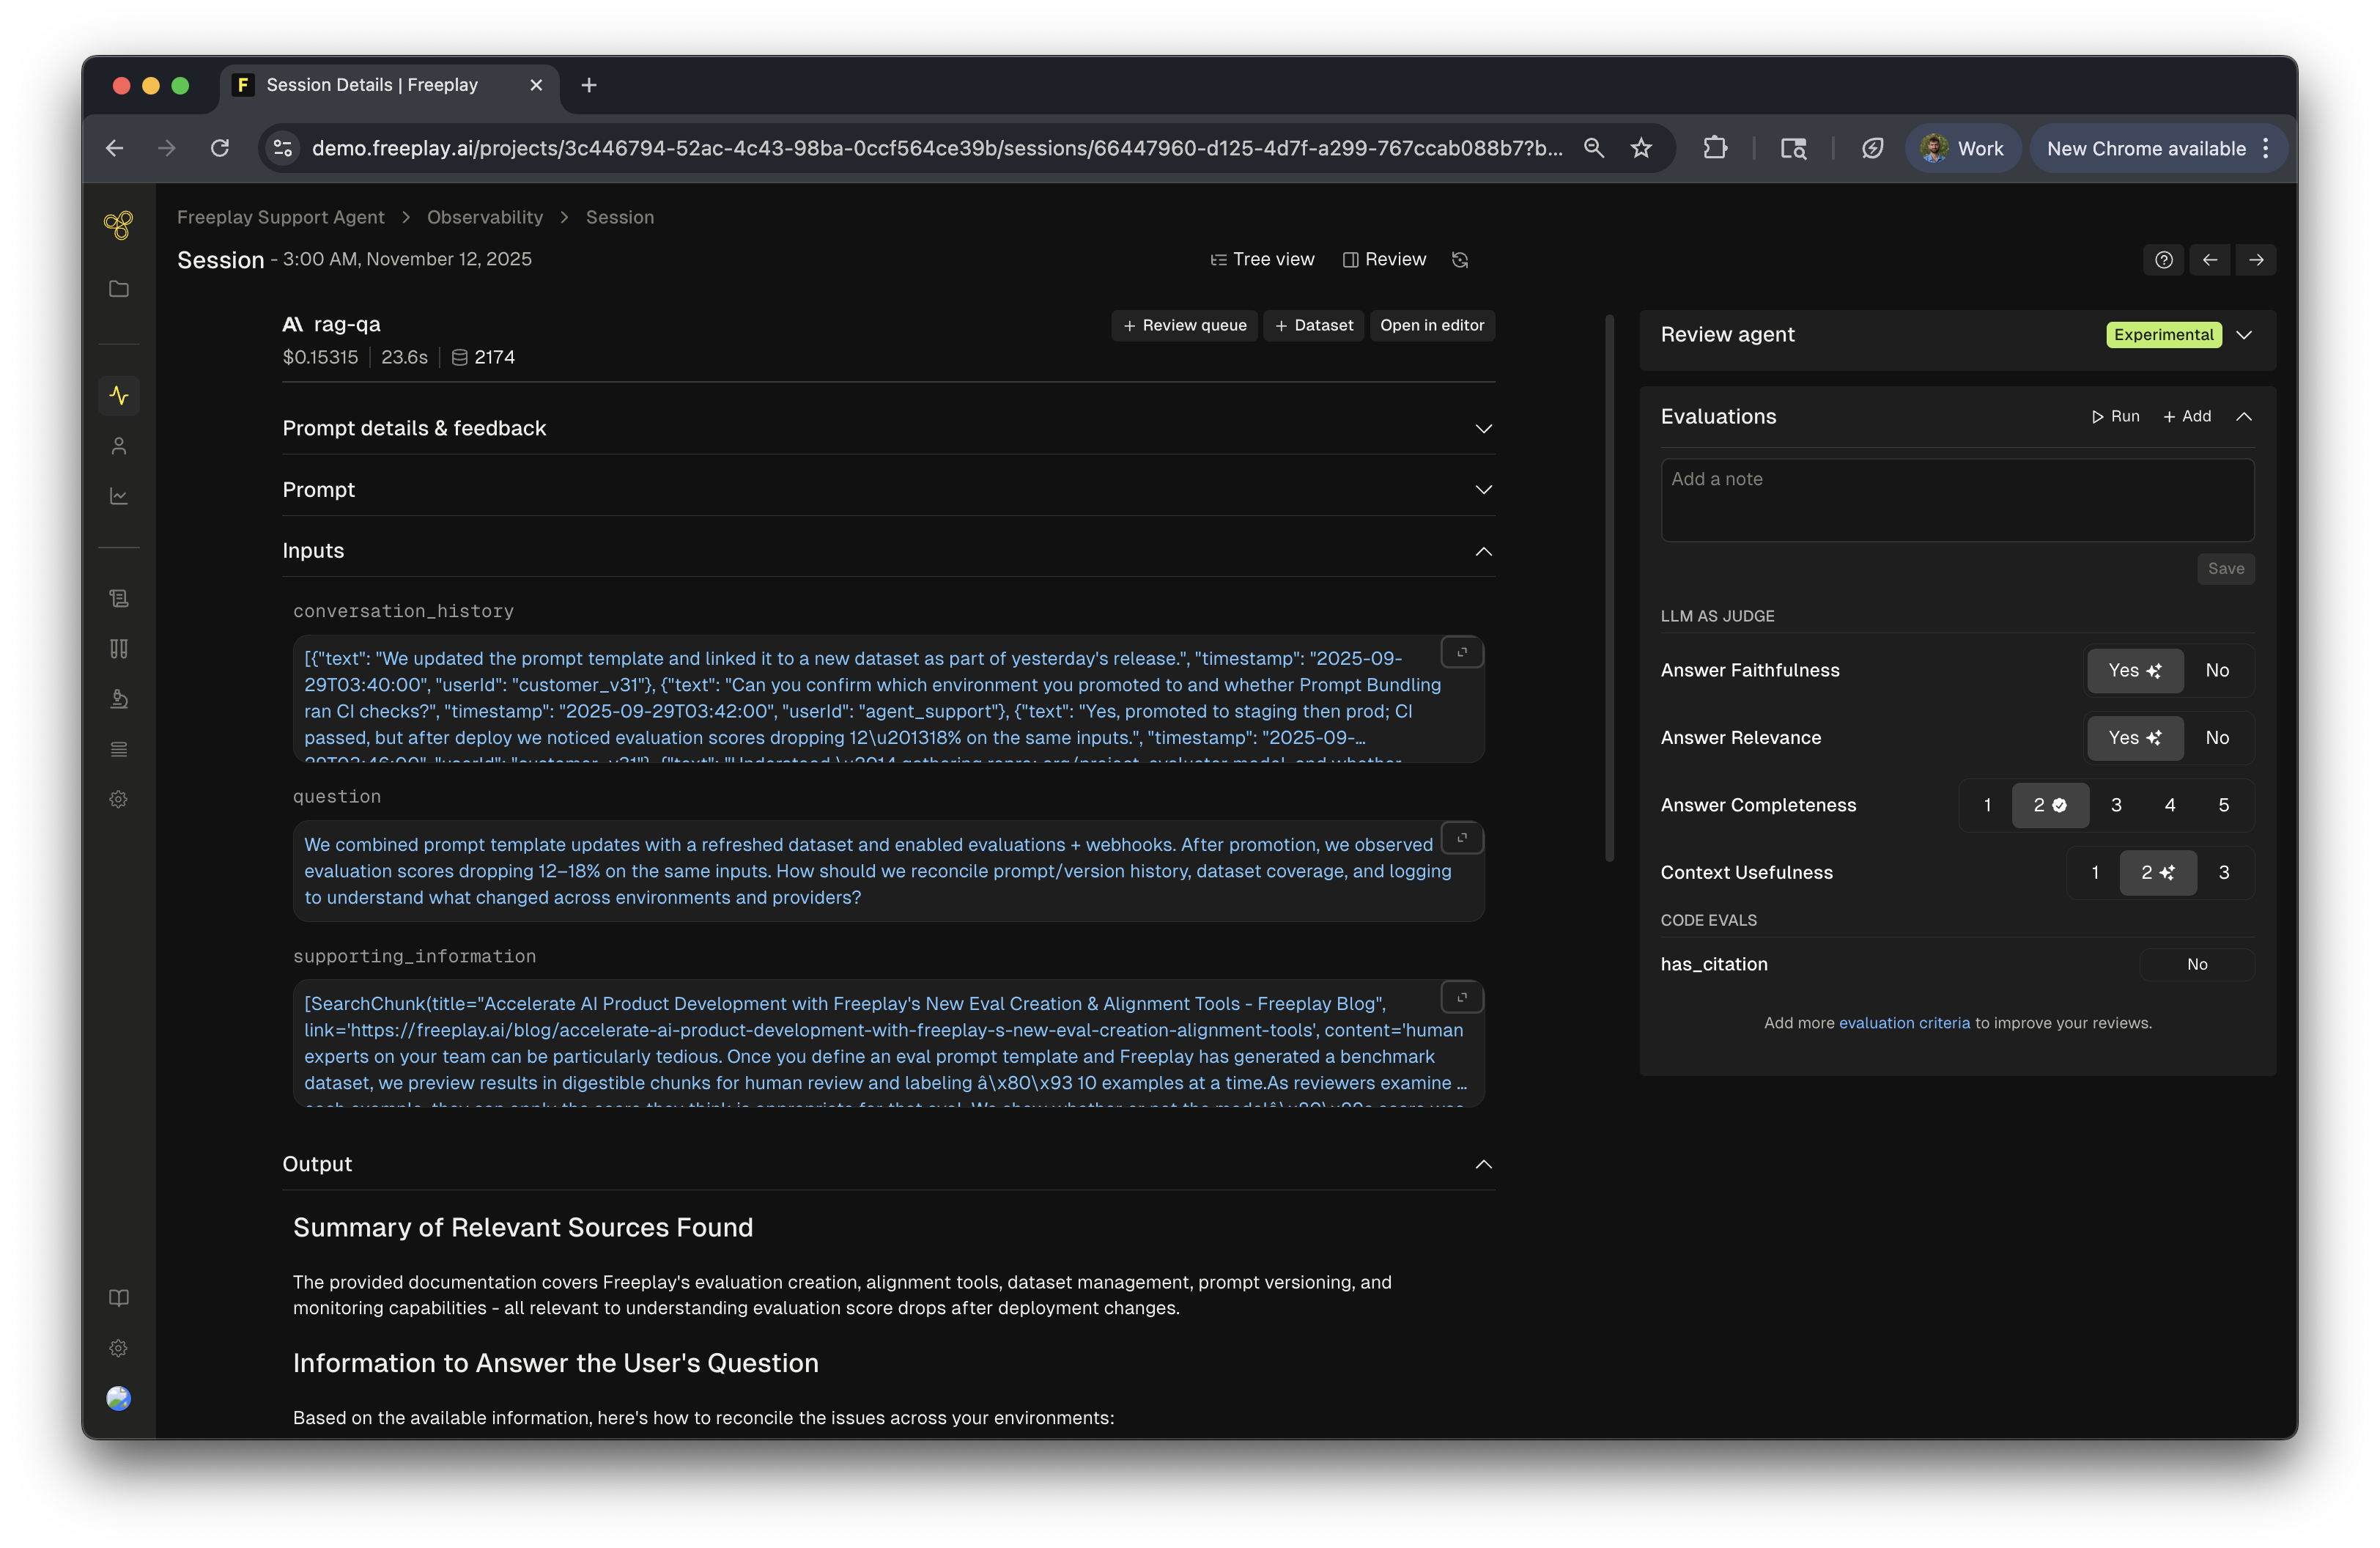Image resolution: width=2380 pixels, height=1548 pixels.
Task: Click the Add a note field
Action: [1956, 500]
